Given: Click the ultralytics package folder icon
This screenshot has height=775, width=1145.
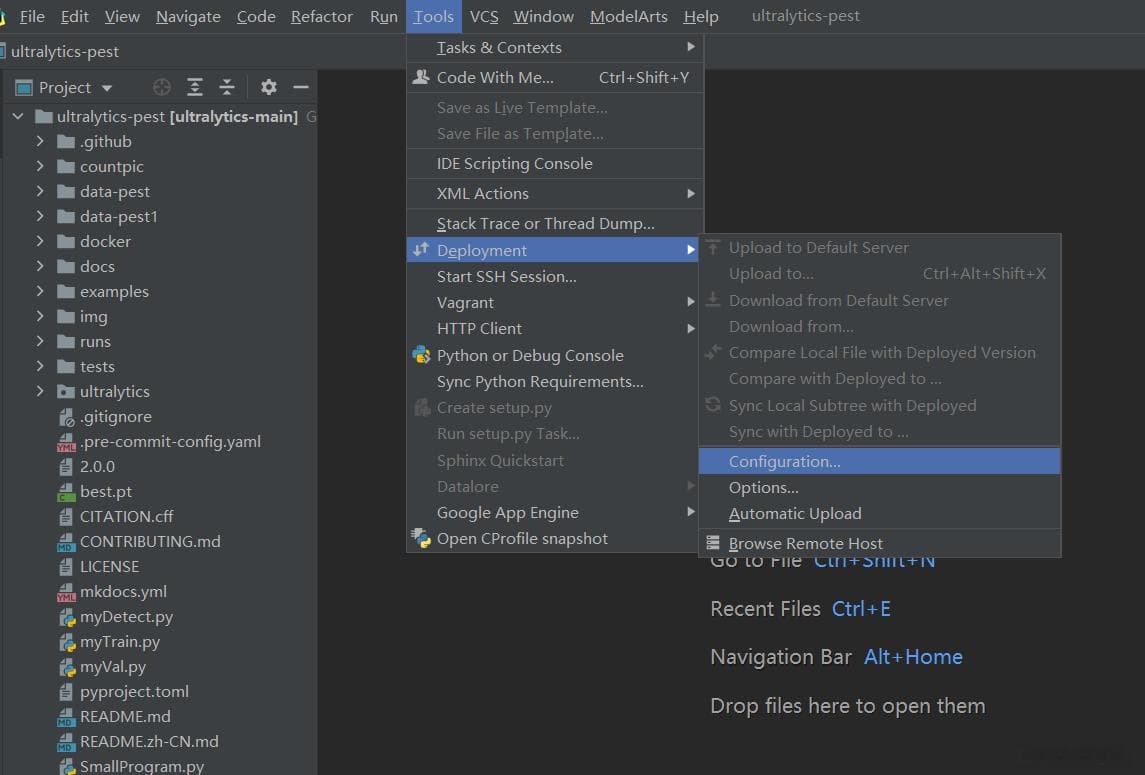Looking at the screenshot, I should (x=66, y=392).
